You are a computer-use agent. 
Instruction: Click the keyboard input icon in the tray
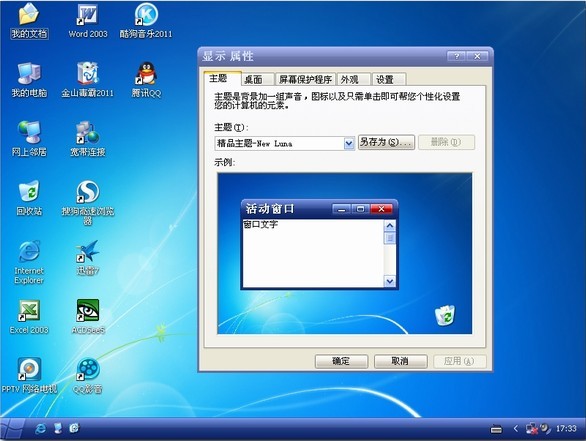496,429
